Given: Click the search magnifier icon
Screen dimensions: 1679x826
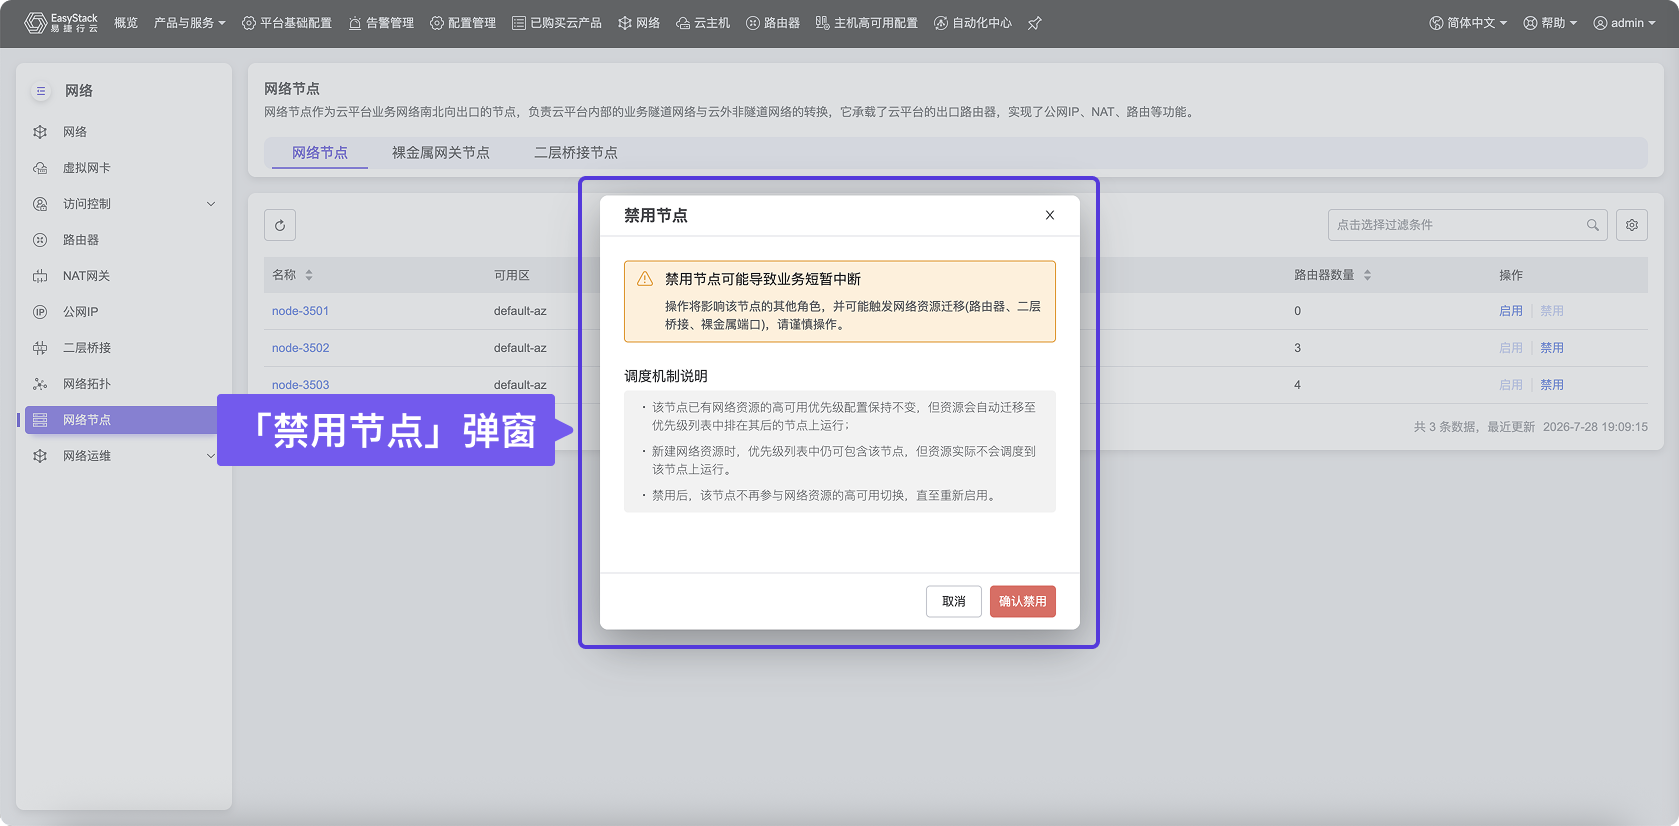Looking at the screenshot, I should click(x=1592, y=225).
